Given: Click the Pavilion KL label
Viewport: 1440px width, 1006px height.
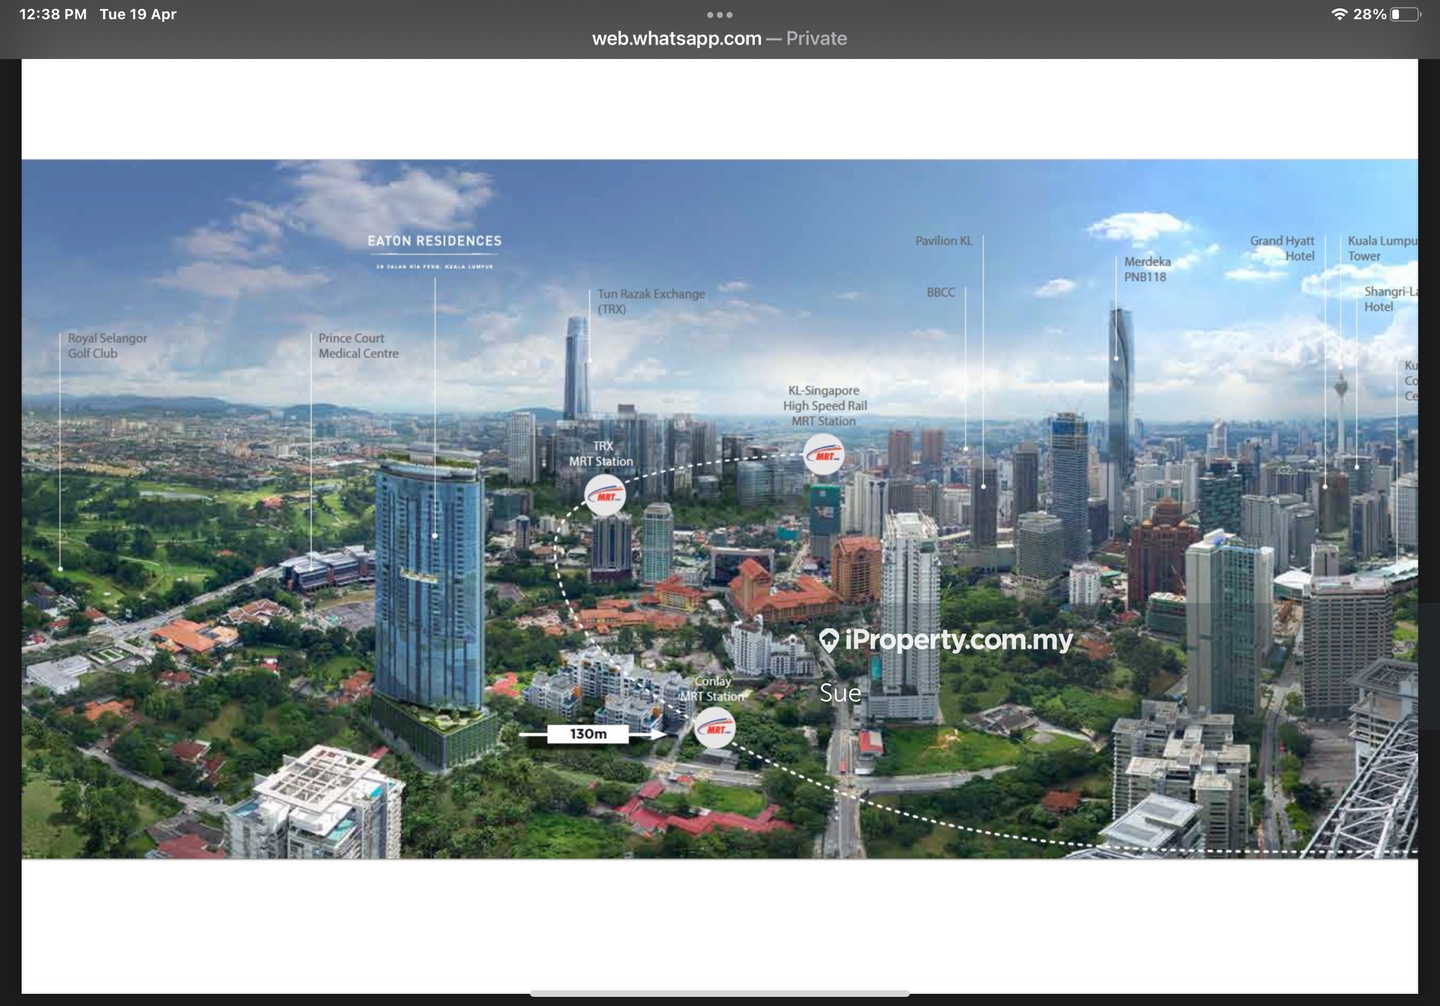Looking at the screenshot, I should pos(943,241).
